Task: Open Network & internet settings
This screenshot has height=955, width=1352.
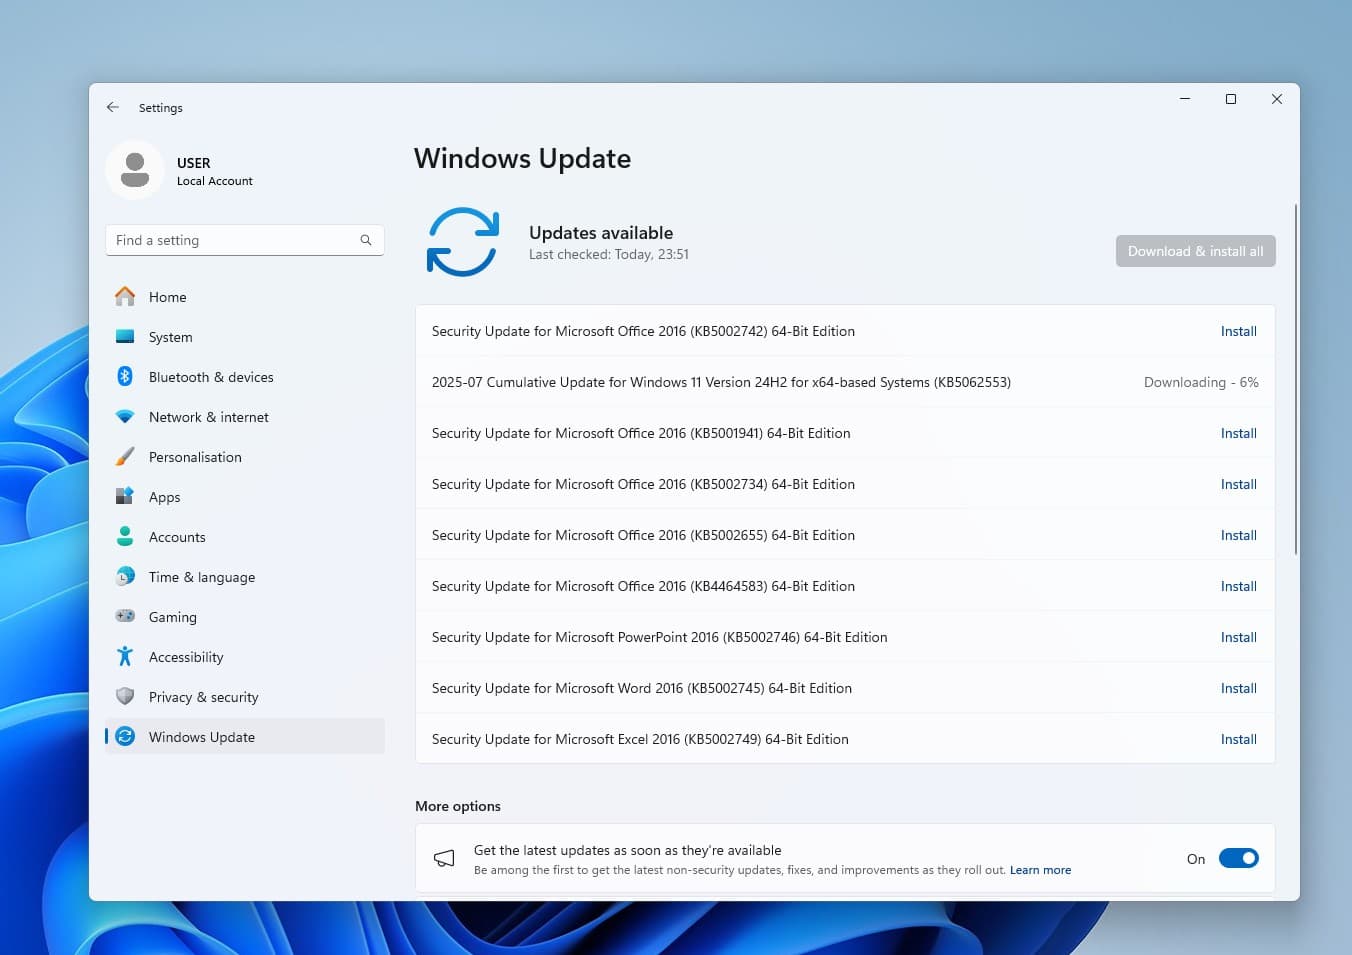Action: click(x=245, y=417)
